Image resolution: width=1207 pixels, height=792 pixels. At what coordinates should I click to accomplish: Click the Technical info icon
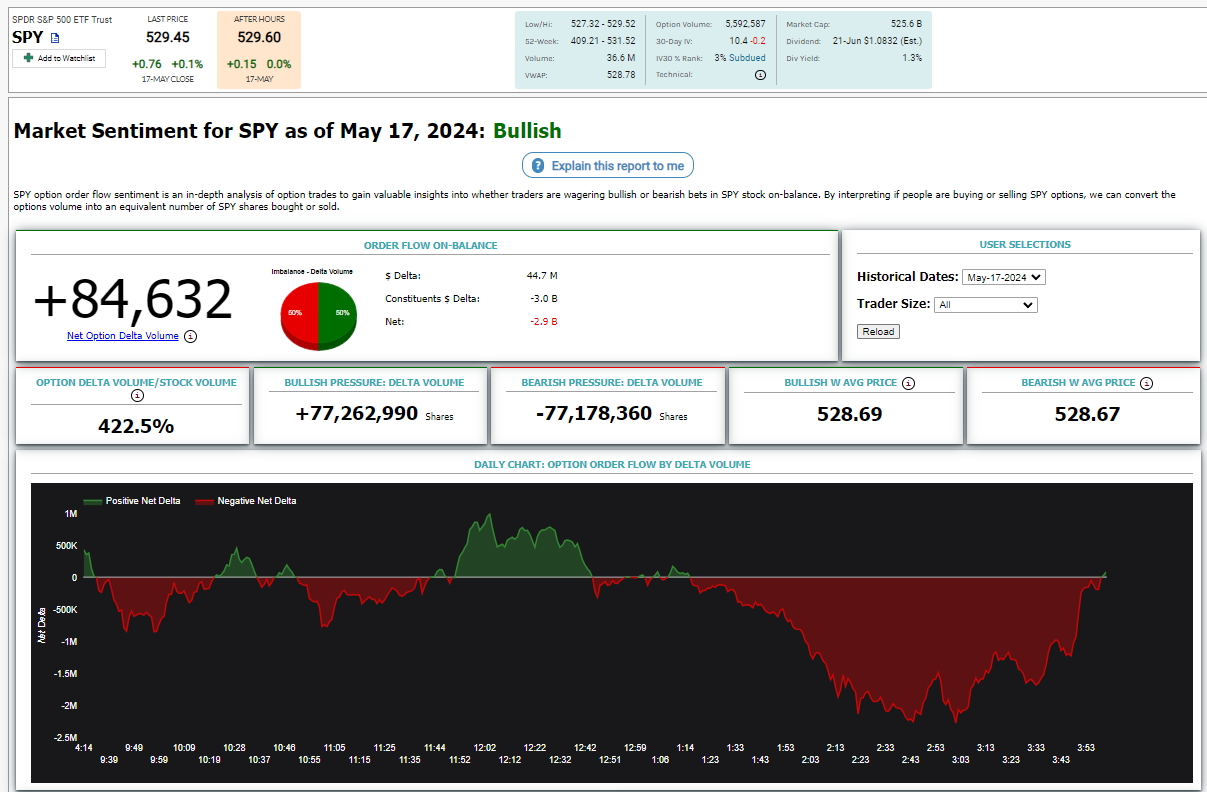point(760,75)
